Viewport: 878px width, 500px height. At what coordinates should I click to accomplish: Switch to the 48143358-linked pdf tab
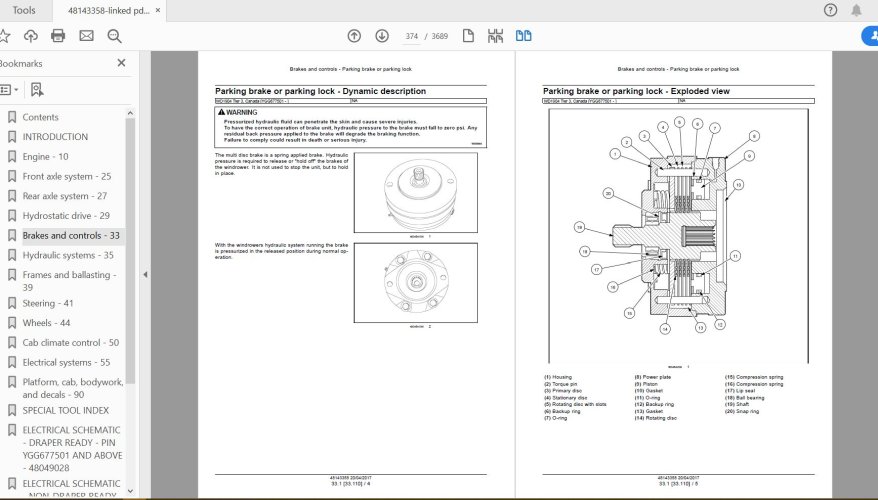[108, 11]
